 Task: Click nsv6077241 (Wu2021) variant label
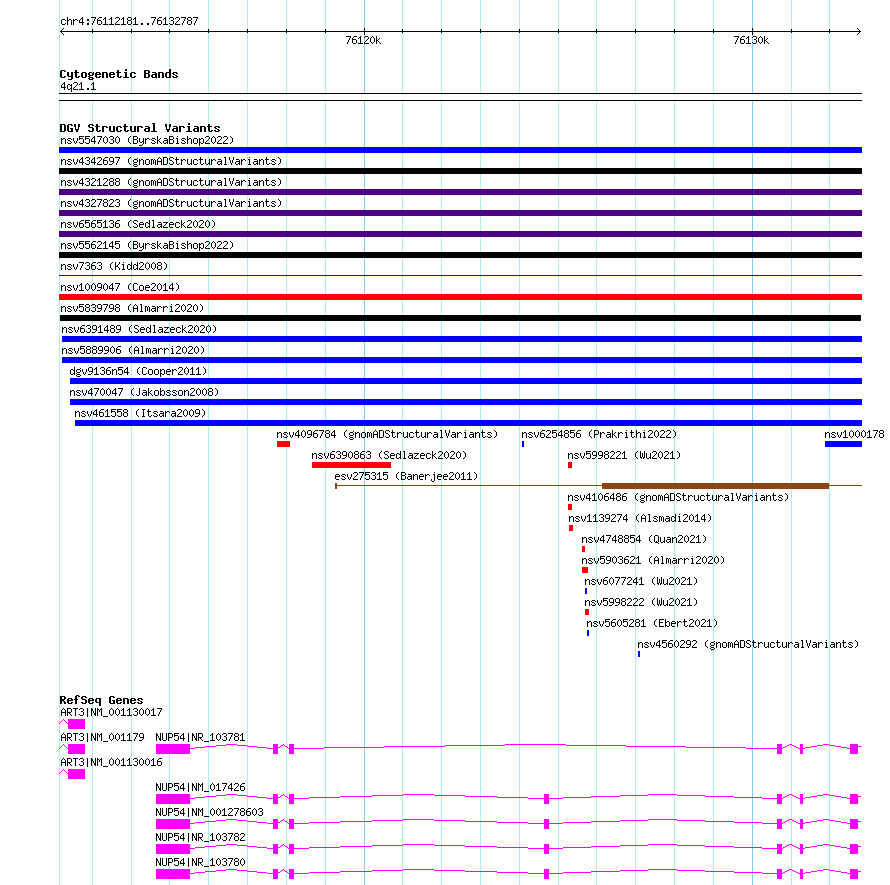[641, 581]
